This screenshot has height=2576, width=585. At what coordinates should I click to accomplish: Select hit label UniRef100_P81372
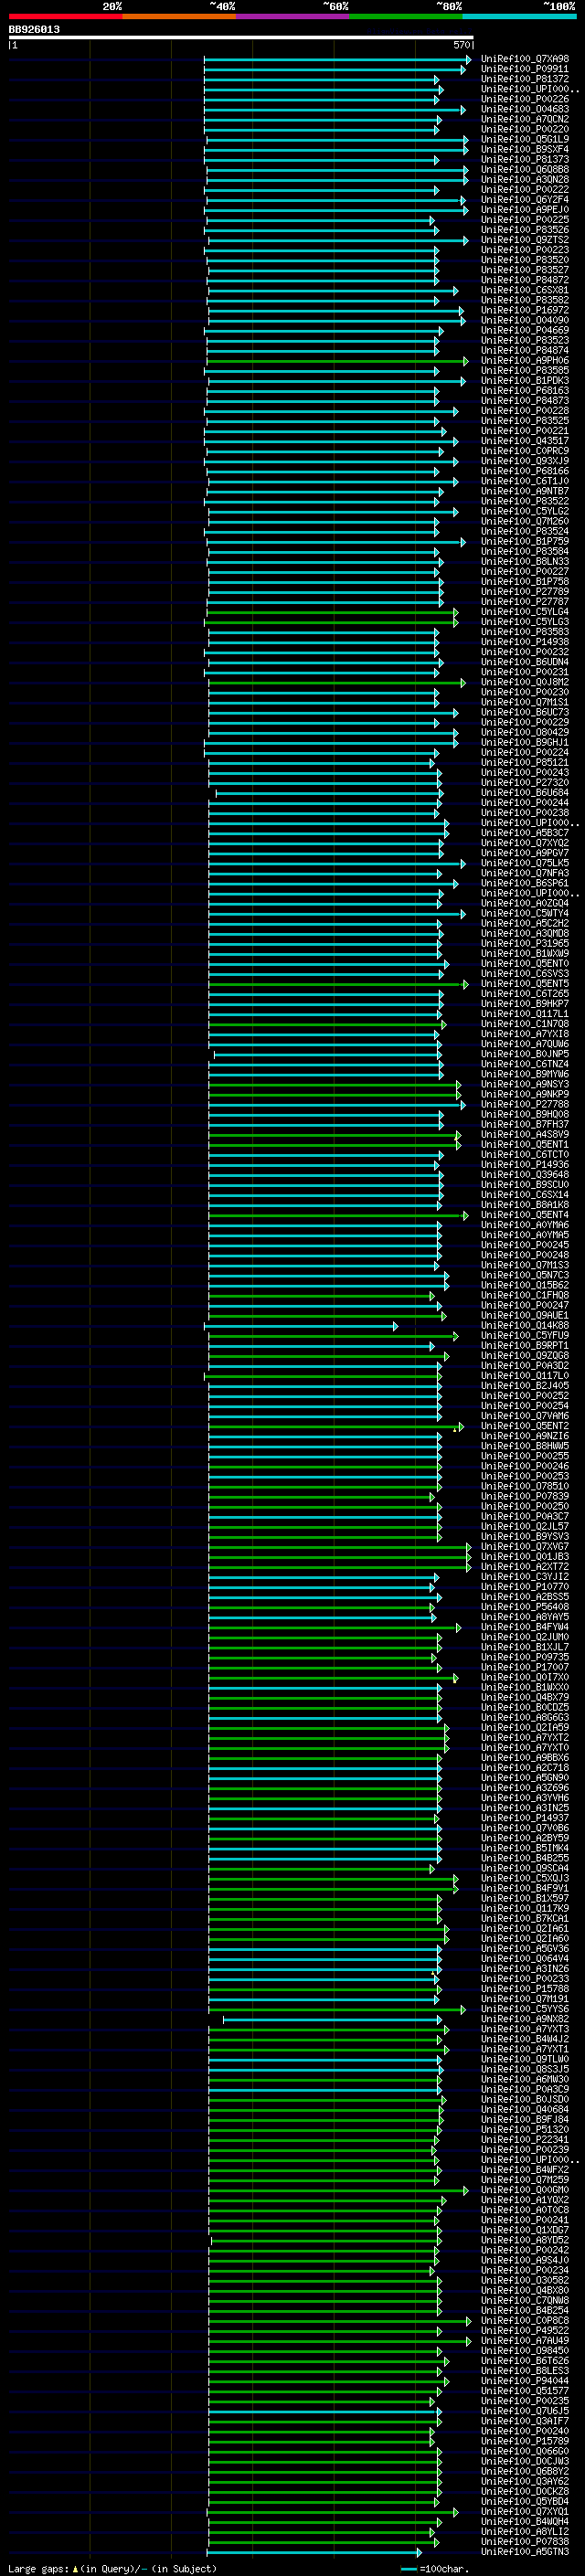click(x=525, y=79)
